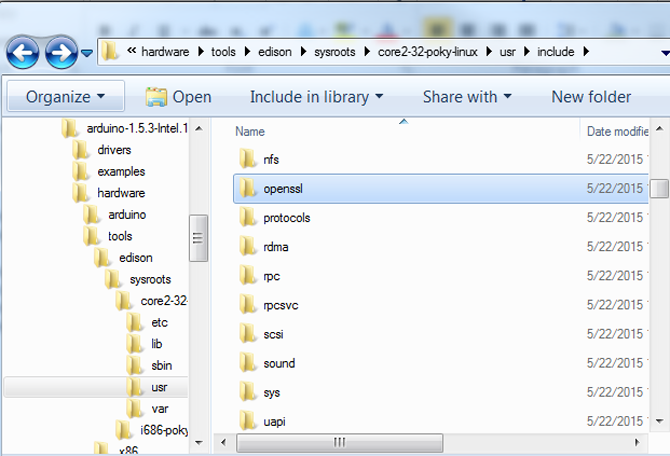The height and width of the screenshot is (456, 670).
Task: Select 'tools' in the address breadcrumb
Action: click(x=223, y=52)
